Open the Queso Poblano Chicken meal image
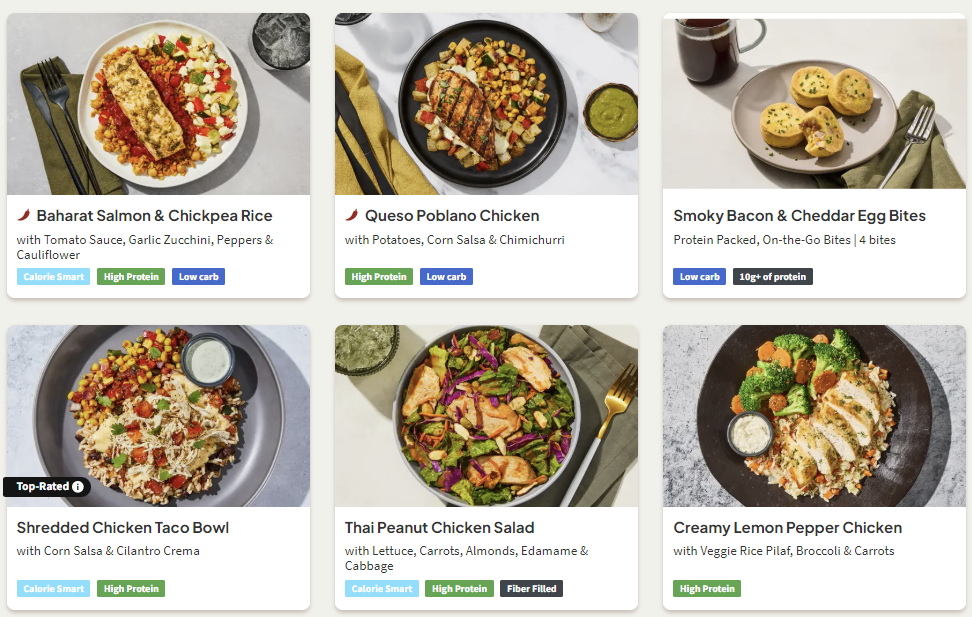This screenshot has width=972, height=617. point(486,104)
